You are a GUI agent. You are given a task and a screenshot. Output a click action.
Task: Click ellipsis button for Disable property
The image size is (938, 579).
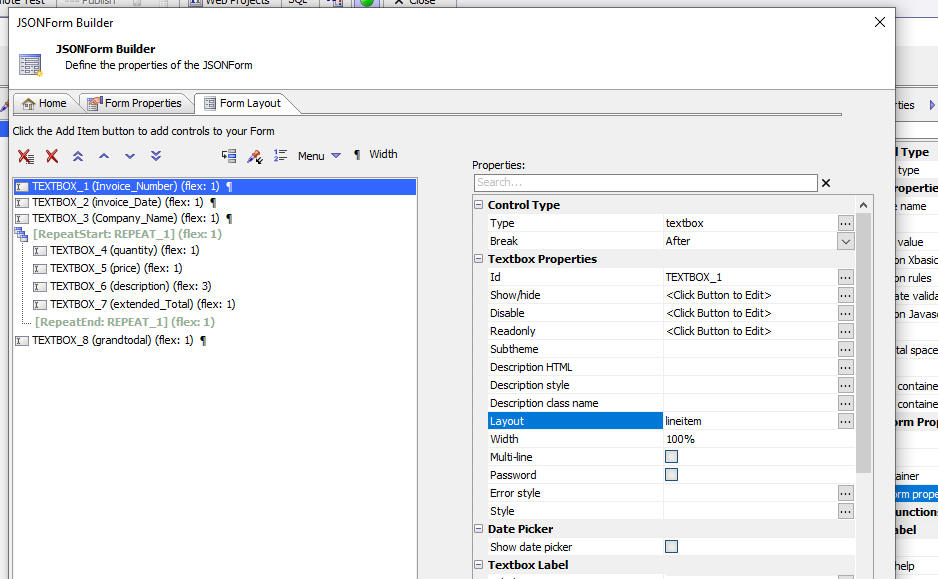[845, 313]
